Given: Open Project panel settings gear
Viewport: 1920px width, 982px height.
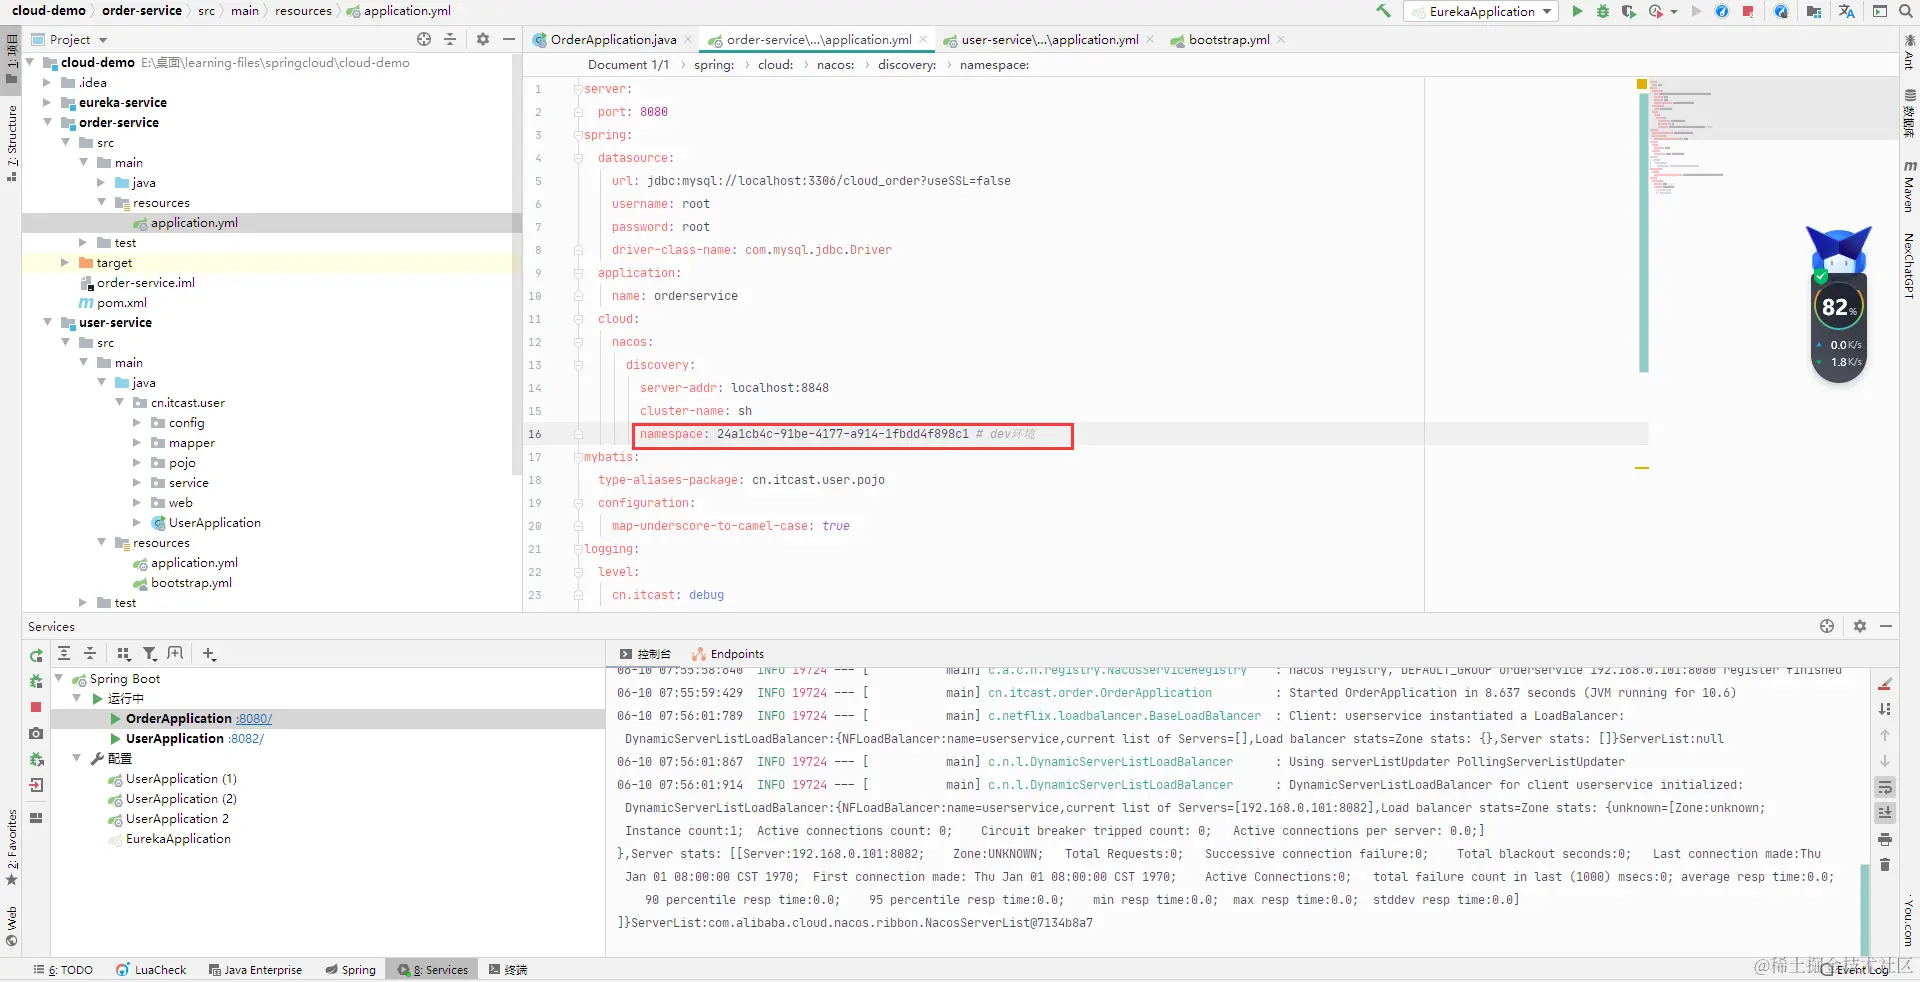Looking at the screenshot, I should (x=483, y=39).
